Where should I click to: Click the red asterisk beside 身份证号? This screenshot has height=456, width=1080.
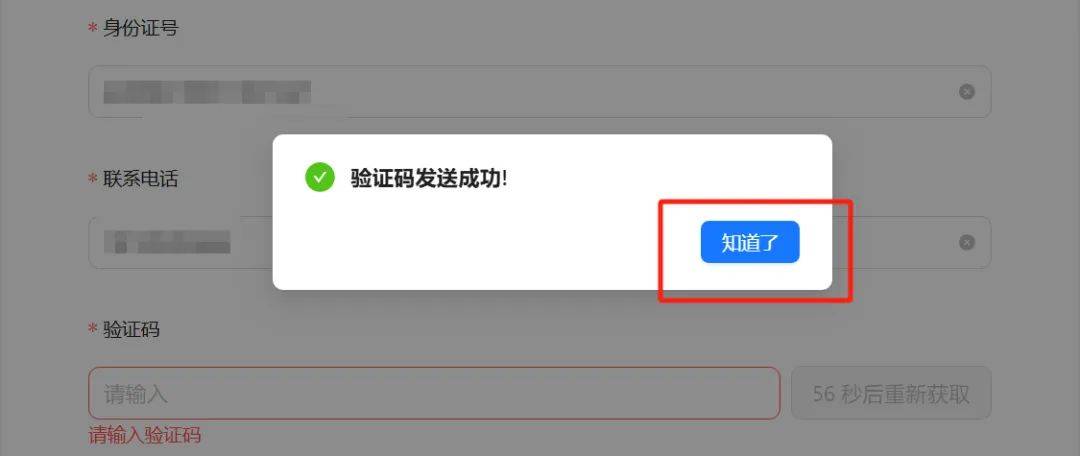pos(92,30)
